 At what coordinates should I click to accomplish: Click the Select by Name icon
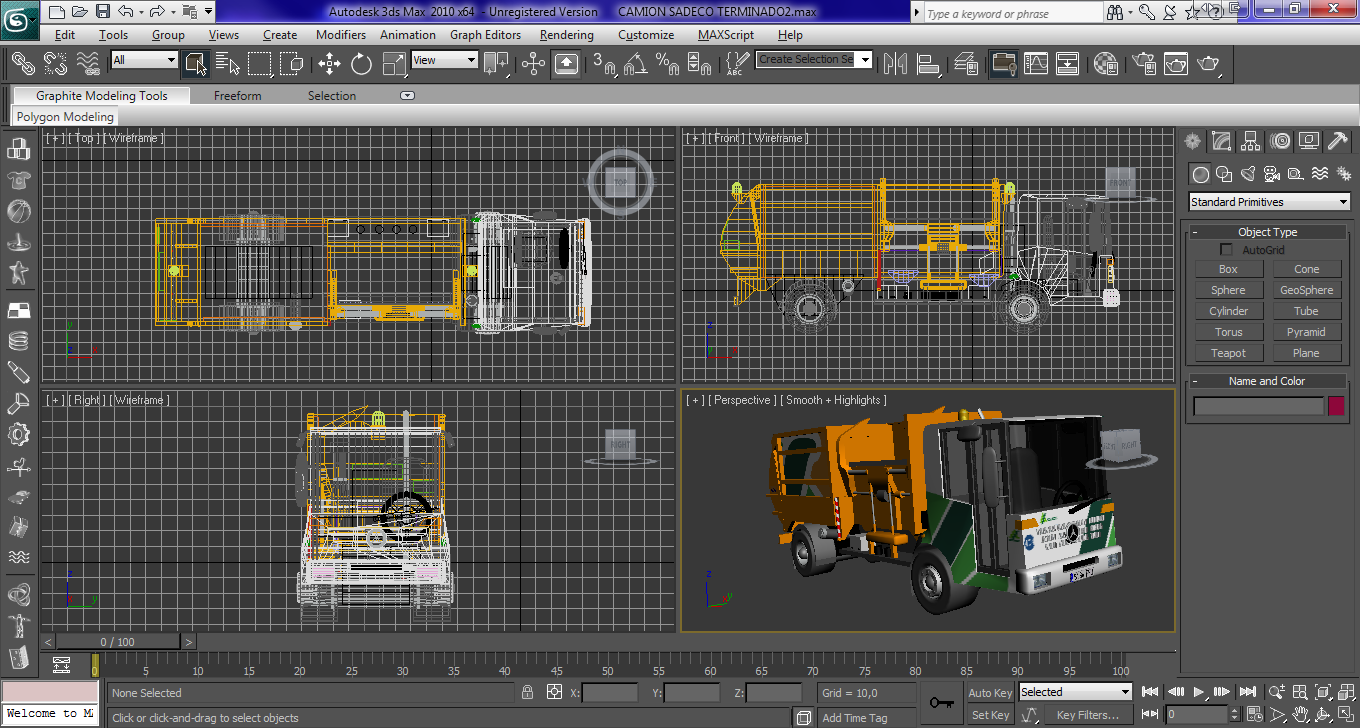tap(228, 64)
